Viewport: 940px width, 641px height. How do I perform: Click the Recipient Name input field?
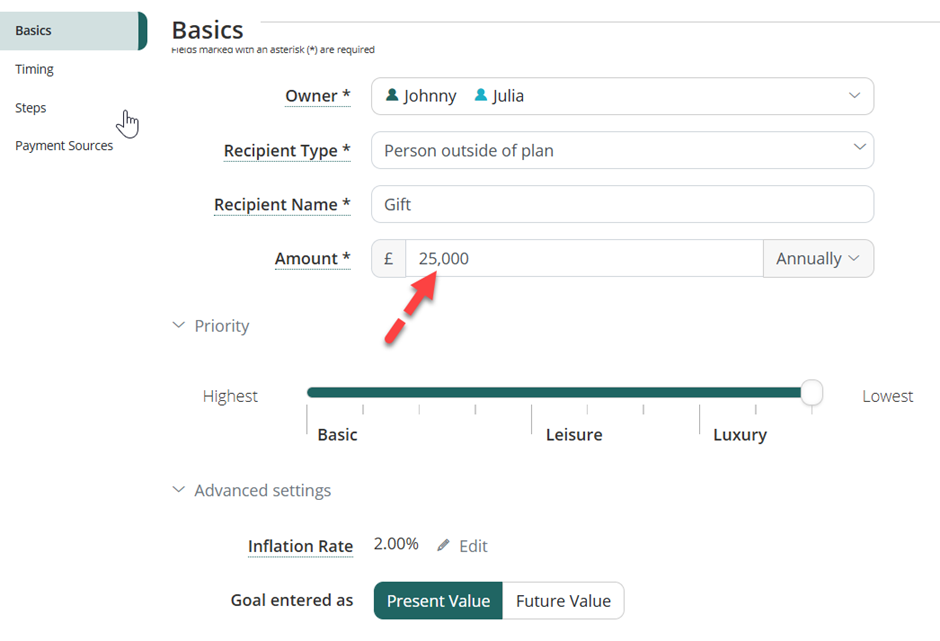622,204
